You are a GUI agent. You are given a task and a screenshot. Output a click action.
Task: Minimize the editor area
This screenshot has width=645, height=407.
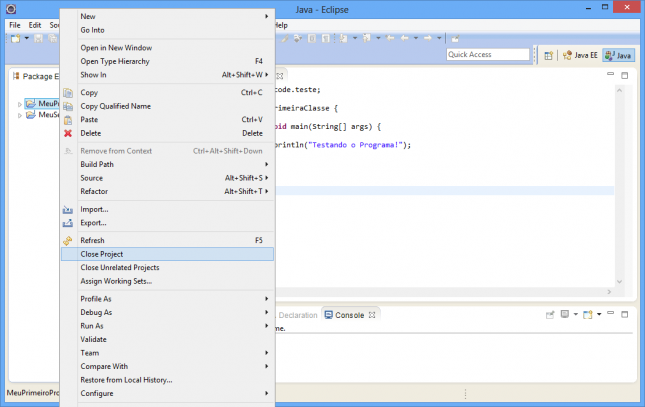coord(610,74)
